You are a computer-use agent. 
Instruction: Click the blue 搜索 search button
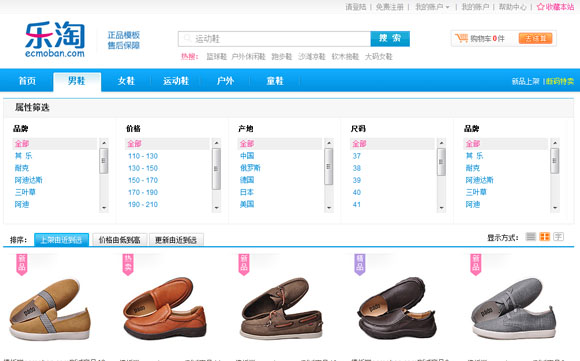[390, 38]
